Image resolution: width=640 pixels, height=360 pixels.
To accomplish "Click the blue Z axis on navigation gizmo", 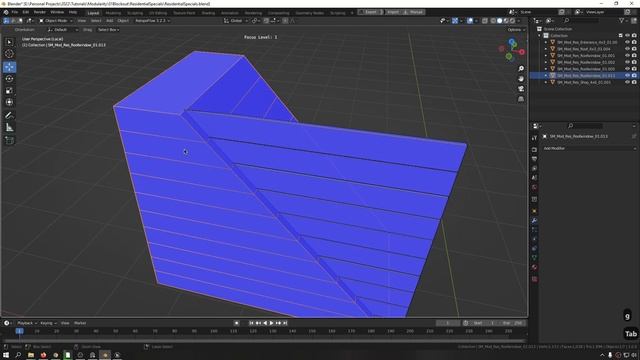I will tap(512, 42).
